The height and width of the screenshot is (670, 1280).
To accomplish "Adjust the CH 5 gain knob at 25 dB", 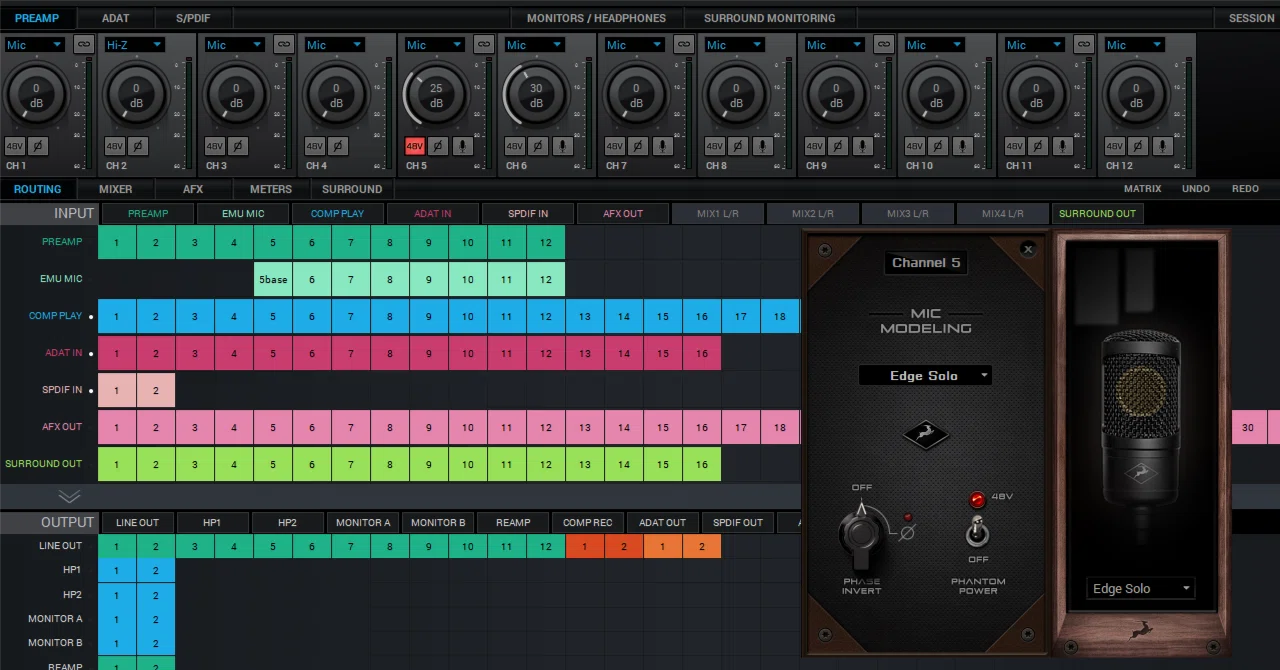I will (436, 95).
